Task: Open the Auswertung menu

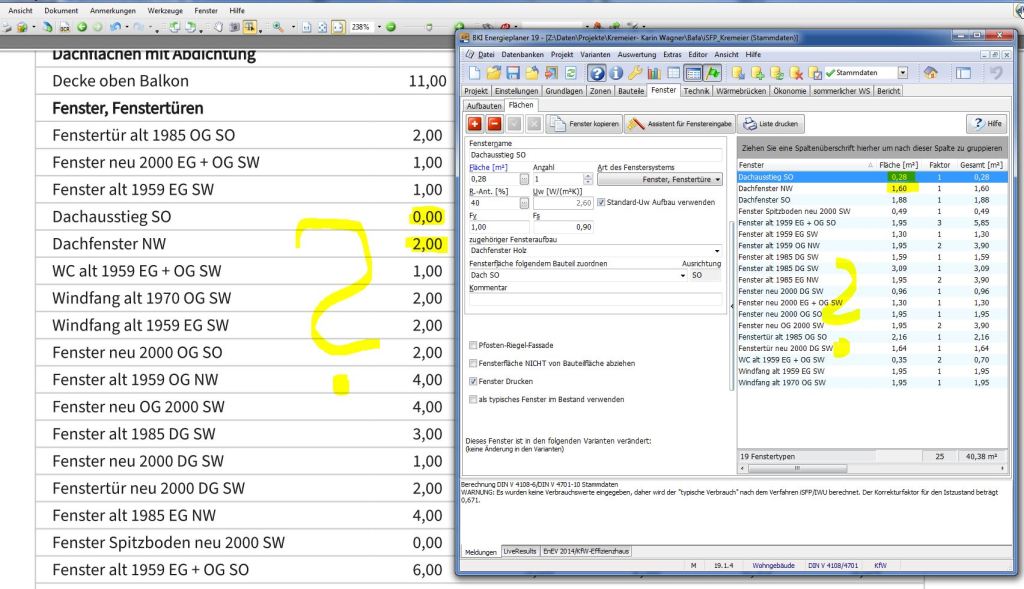Action: pyautogui.click(x=637, y=54)
